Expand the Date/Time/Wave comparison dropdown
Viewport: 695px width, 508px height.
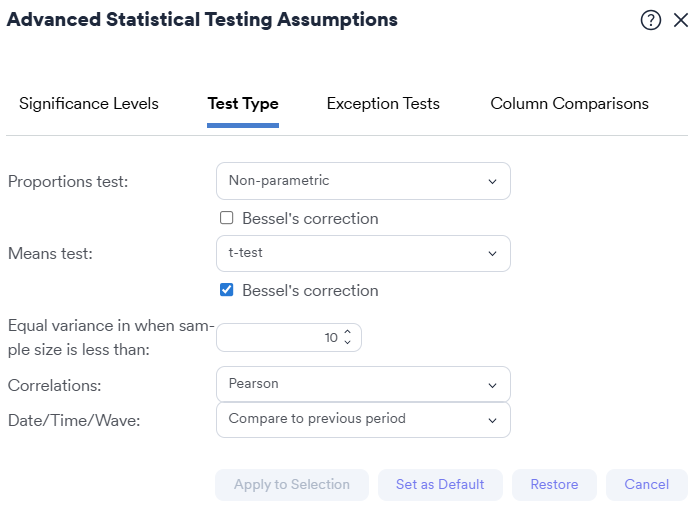363,420
